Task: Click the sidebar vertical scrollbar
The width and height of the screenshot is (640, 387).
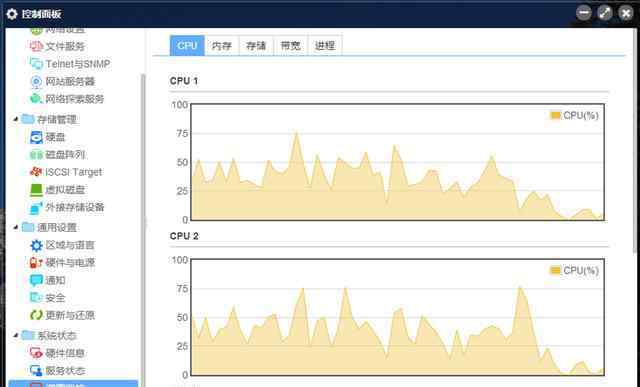Action: [x=143, y=229]
